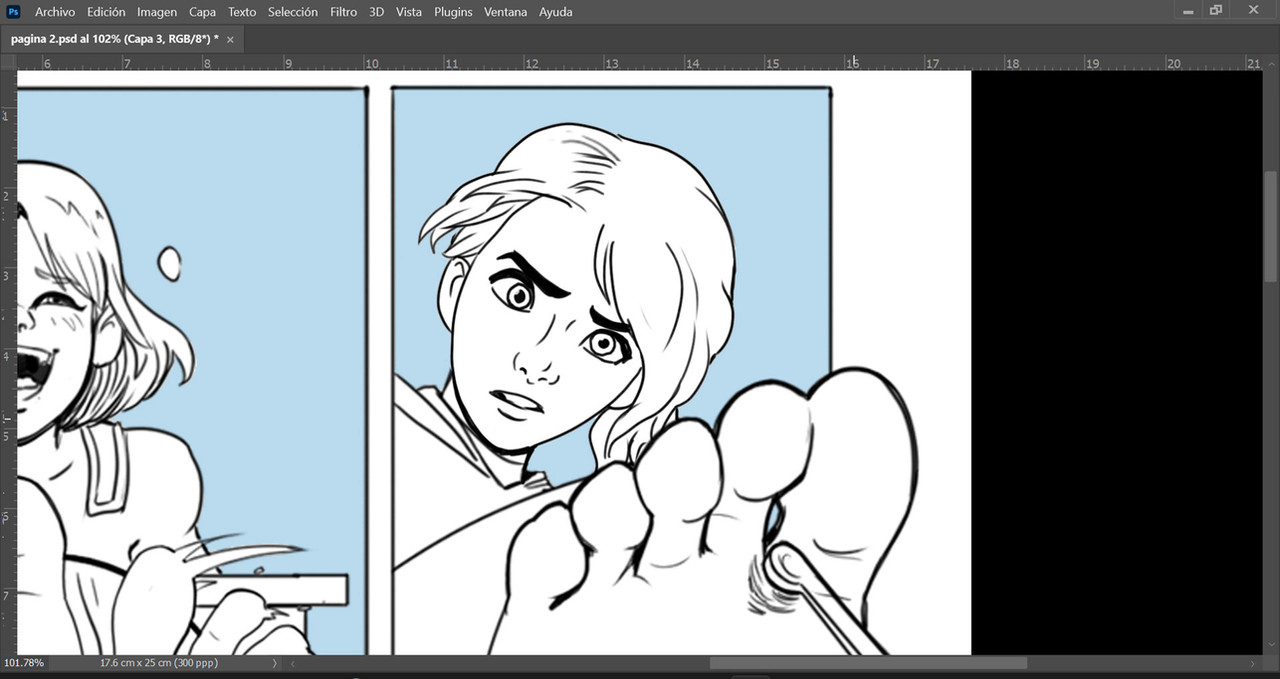Open the 3D menu
1280x679 pixels.
coord(376,12)
